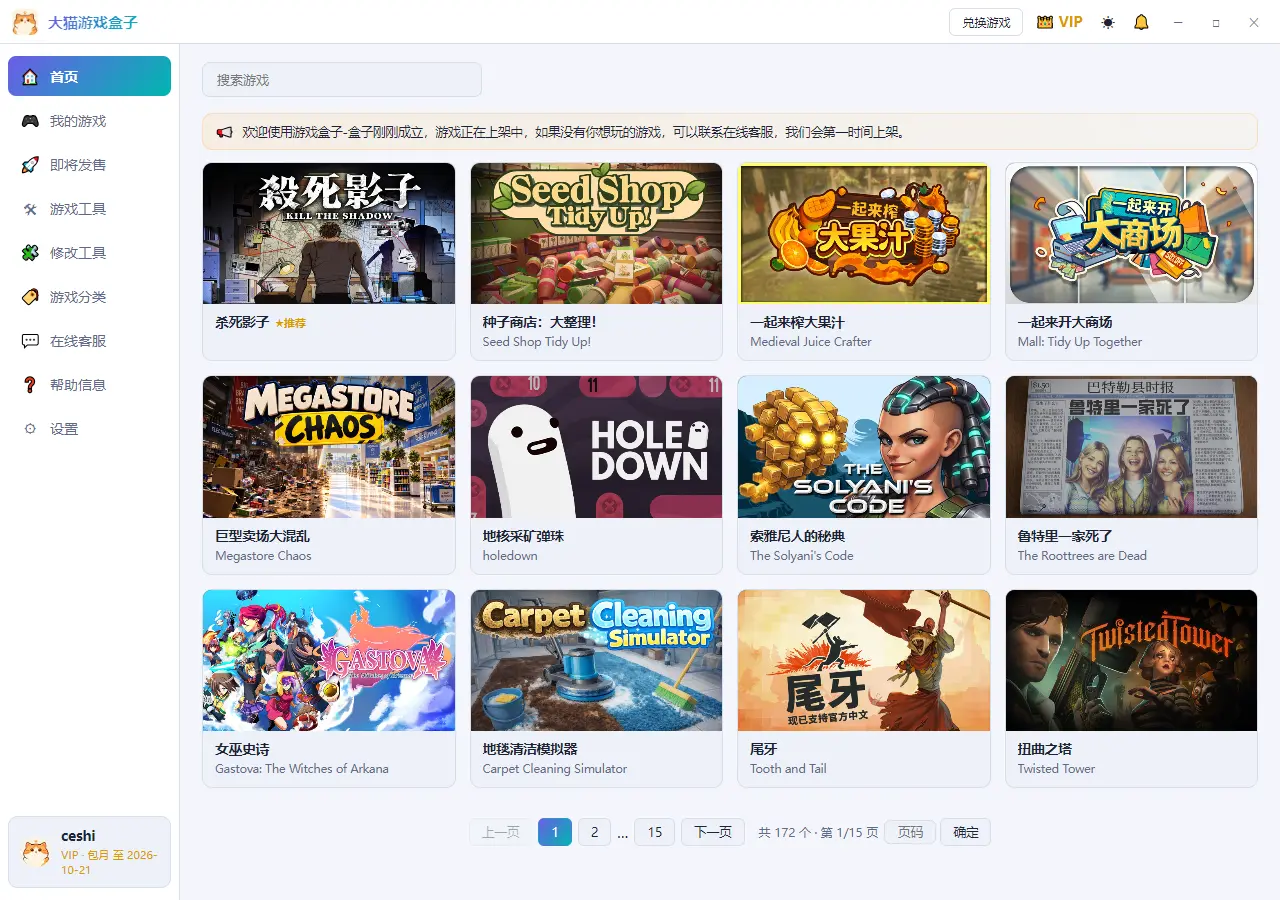Open 即将发售 section
Viewport: 1280px width, 900px height.
pyautogui.click(x=89, y=165)
